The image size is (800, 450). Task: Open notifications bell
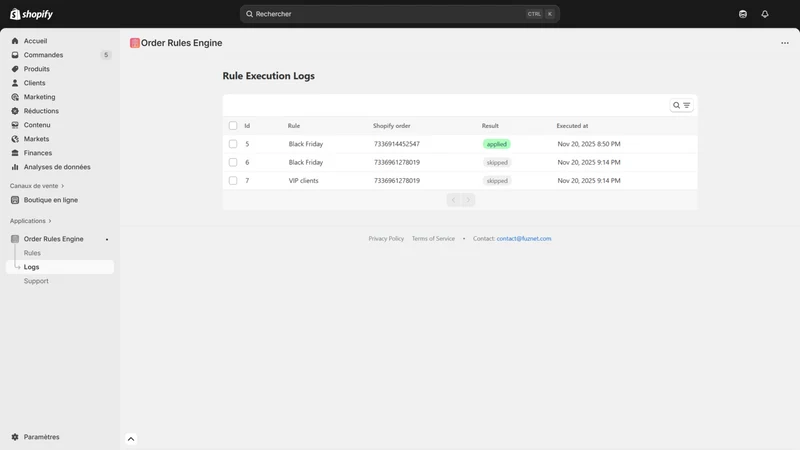point(765,14)
